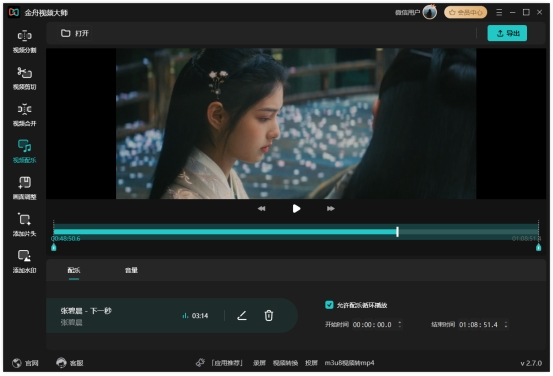
Task: Increase start time with the up arrow
Action: [400, 322]
